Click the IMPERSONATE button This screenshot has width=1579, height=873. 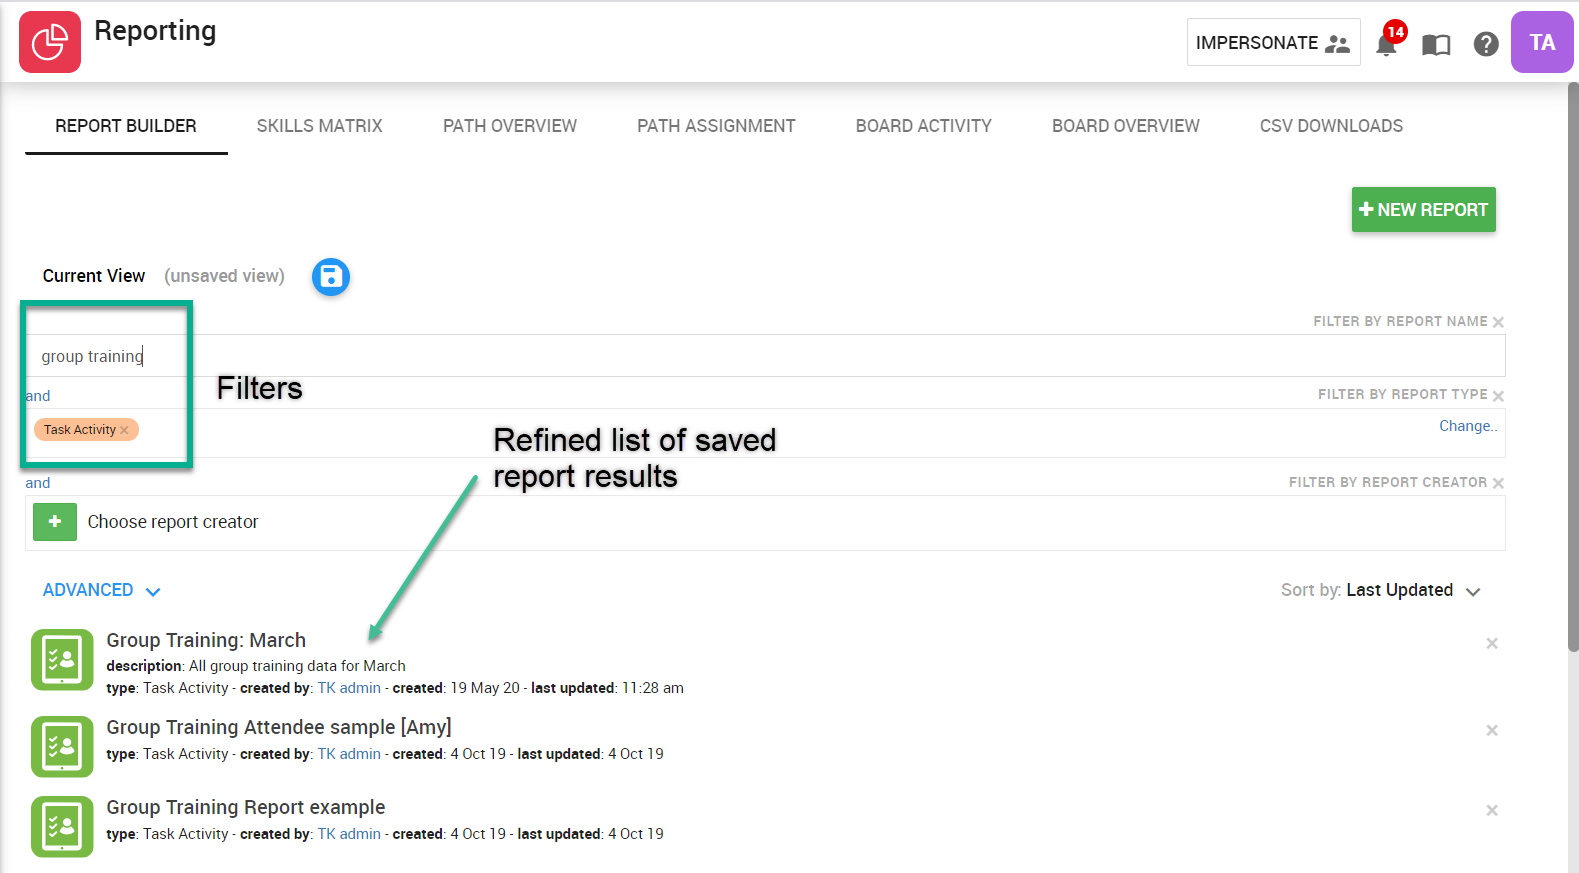[x=1273, y=42]
